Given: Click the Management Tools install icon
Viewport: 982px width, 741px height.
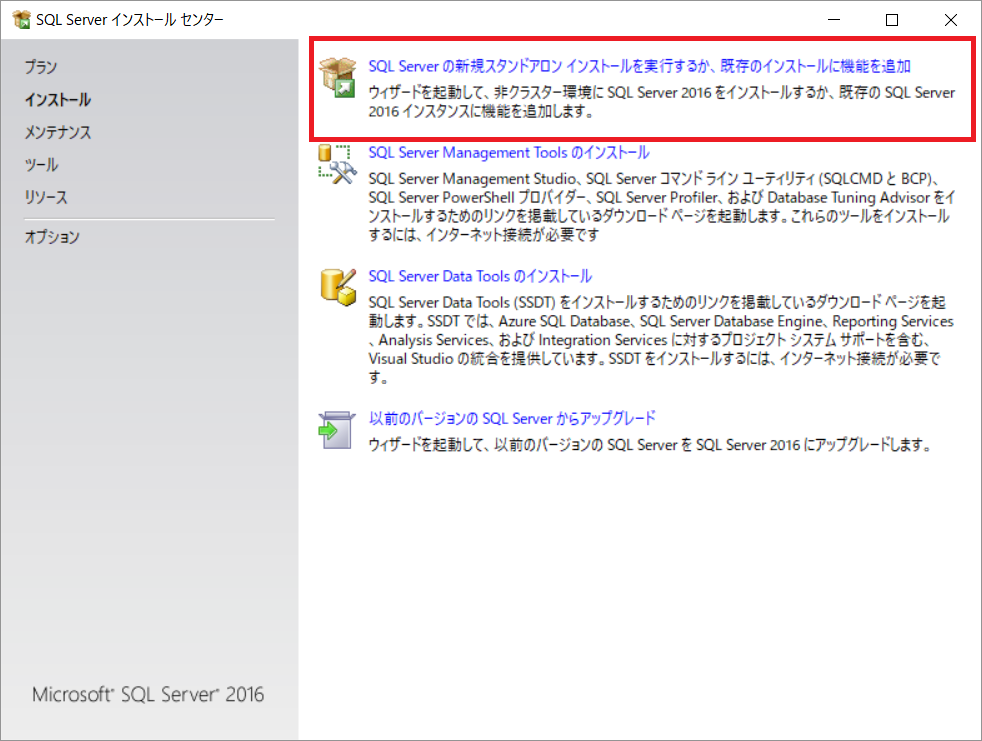Looking at the screenshot, I should [338, 164].
